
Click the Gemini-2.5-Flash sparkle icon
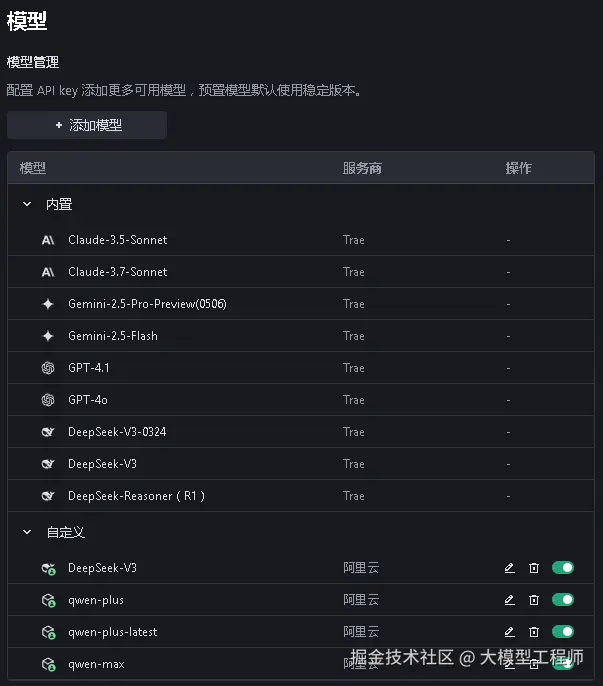[48, 336]
